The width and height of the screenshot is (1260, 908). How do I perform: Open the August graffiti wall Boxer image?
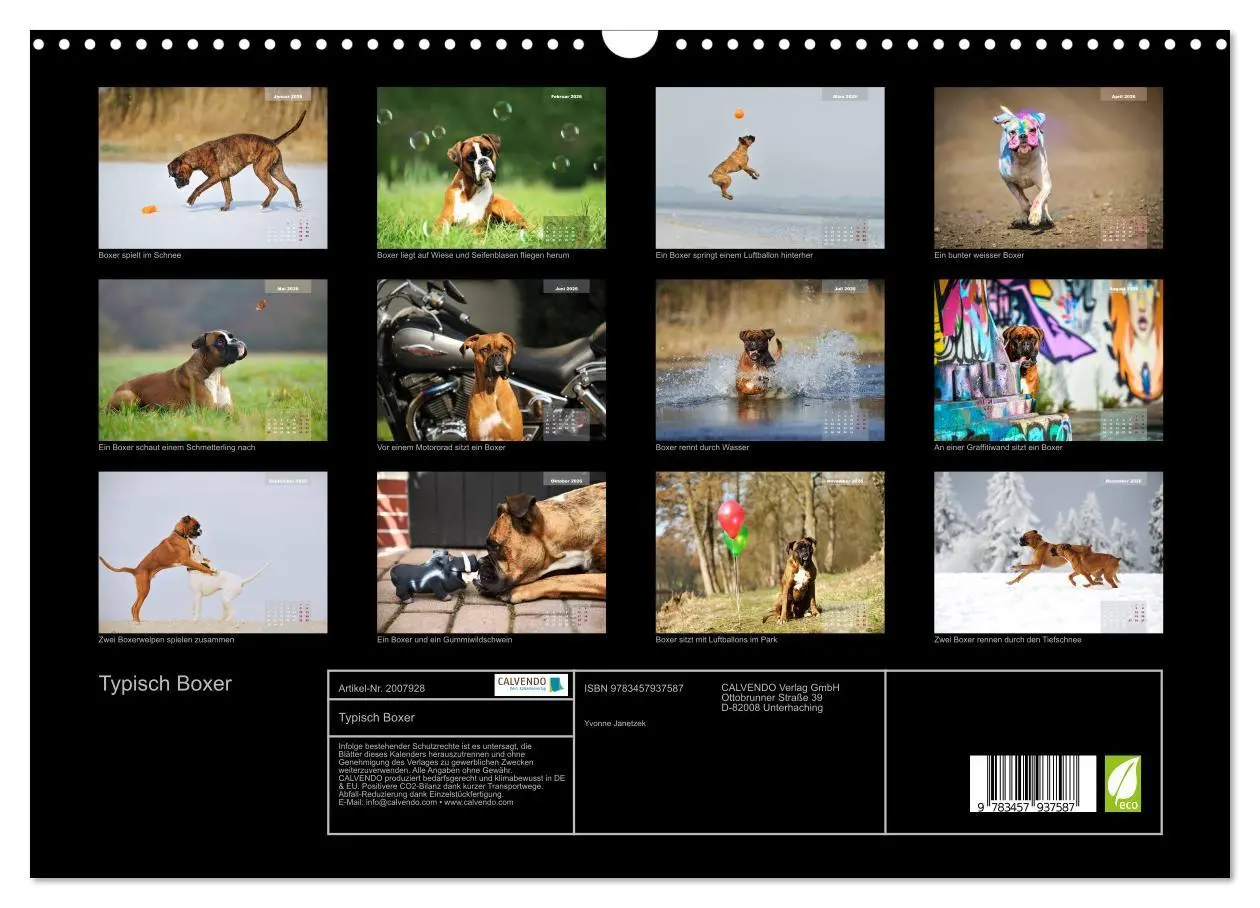(1049, 360)
